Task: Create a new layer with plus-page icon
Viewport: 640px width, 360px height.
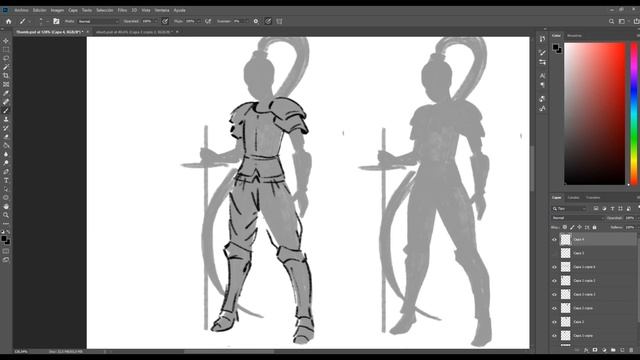Action: (622, 350)
